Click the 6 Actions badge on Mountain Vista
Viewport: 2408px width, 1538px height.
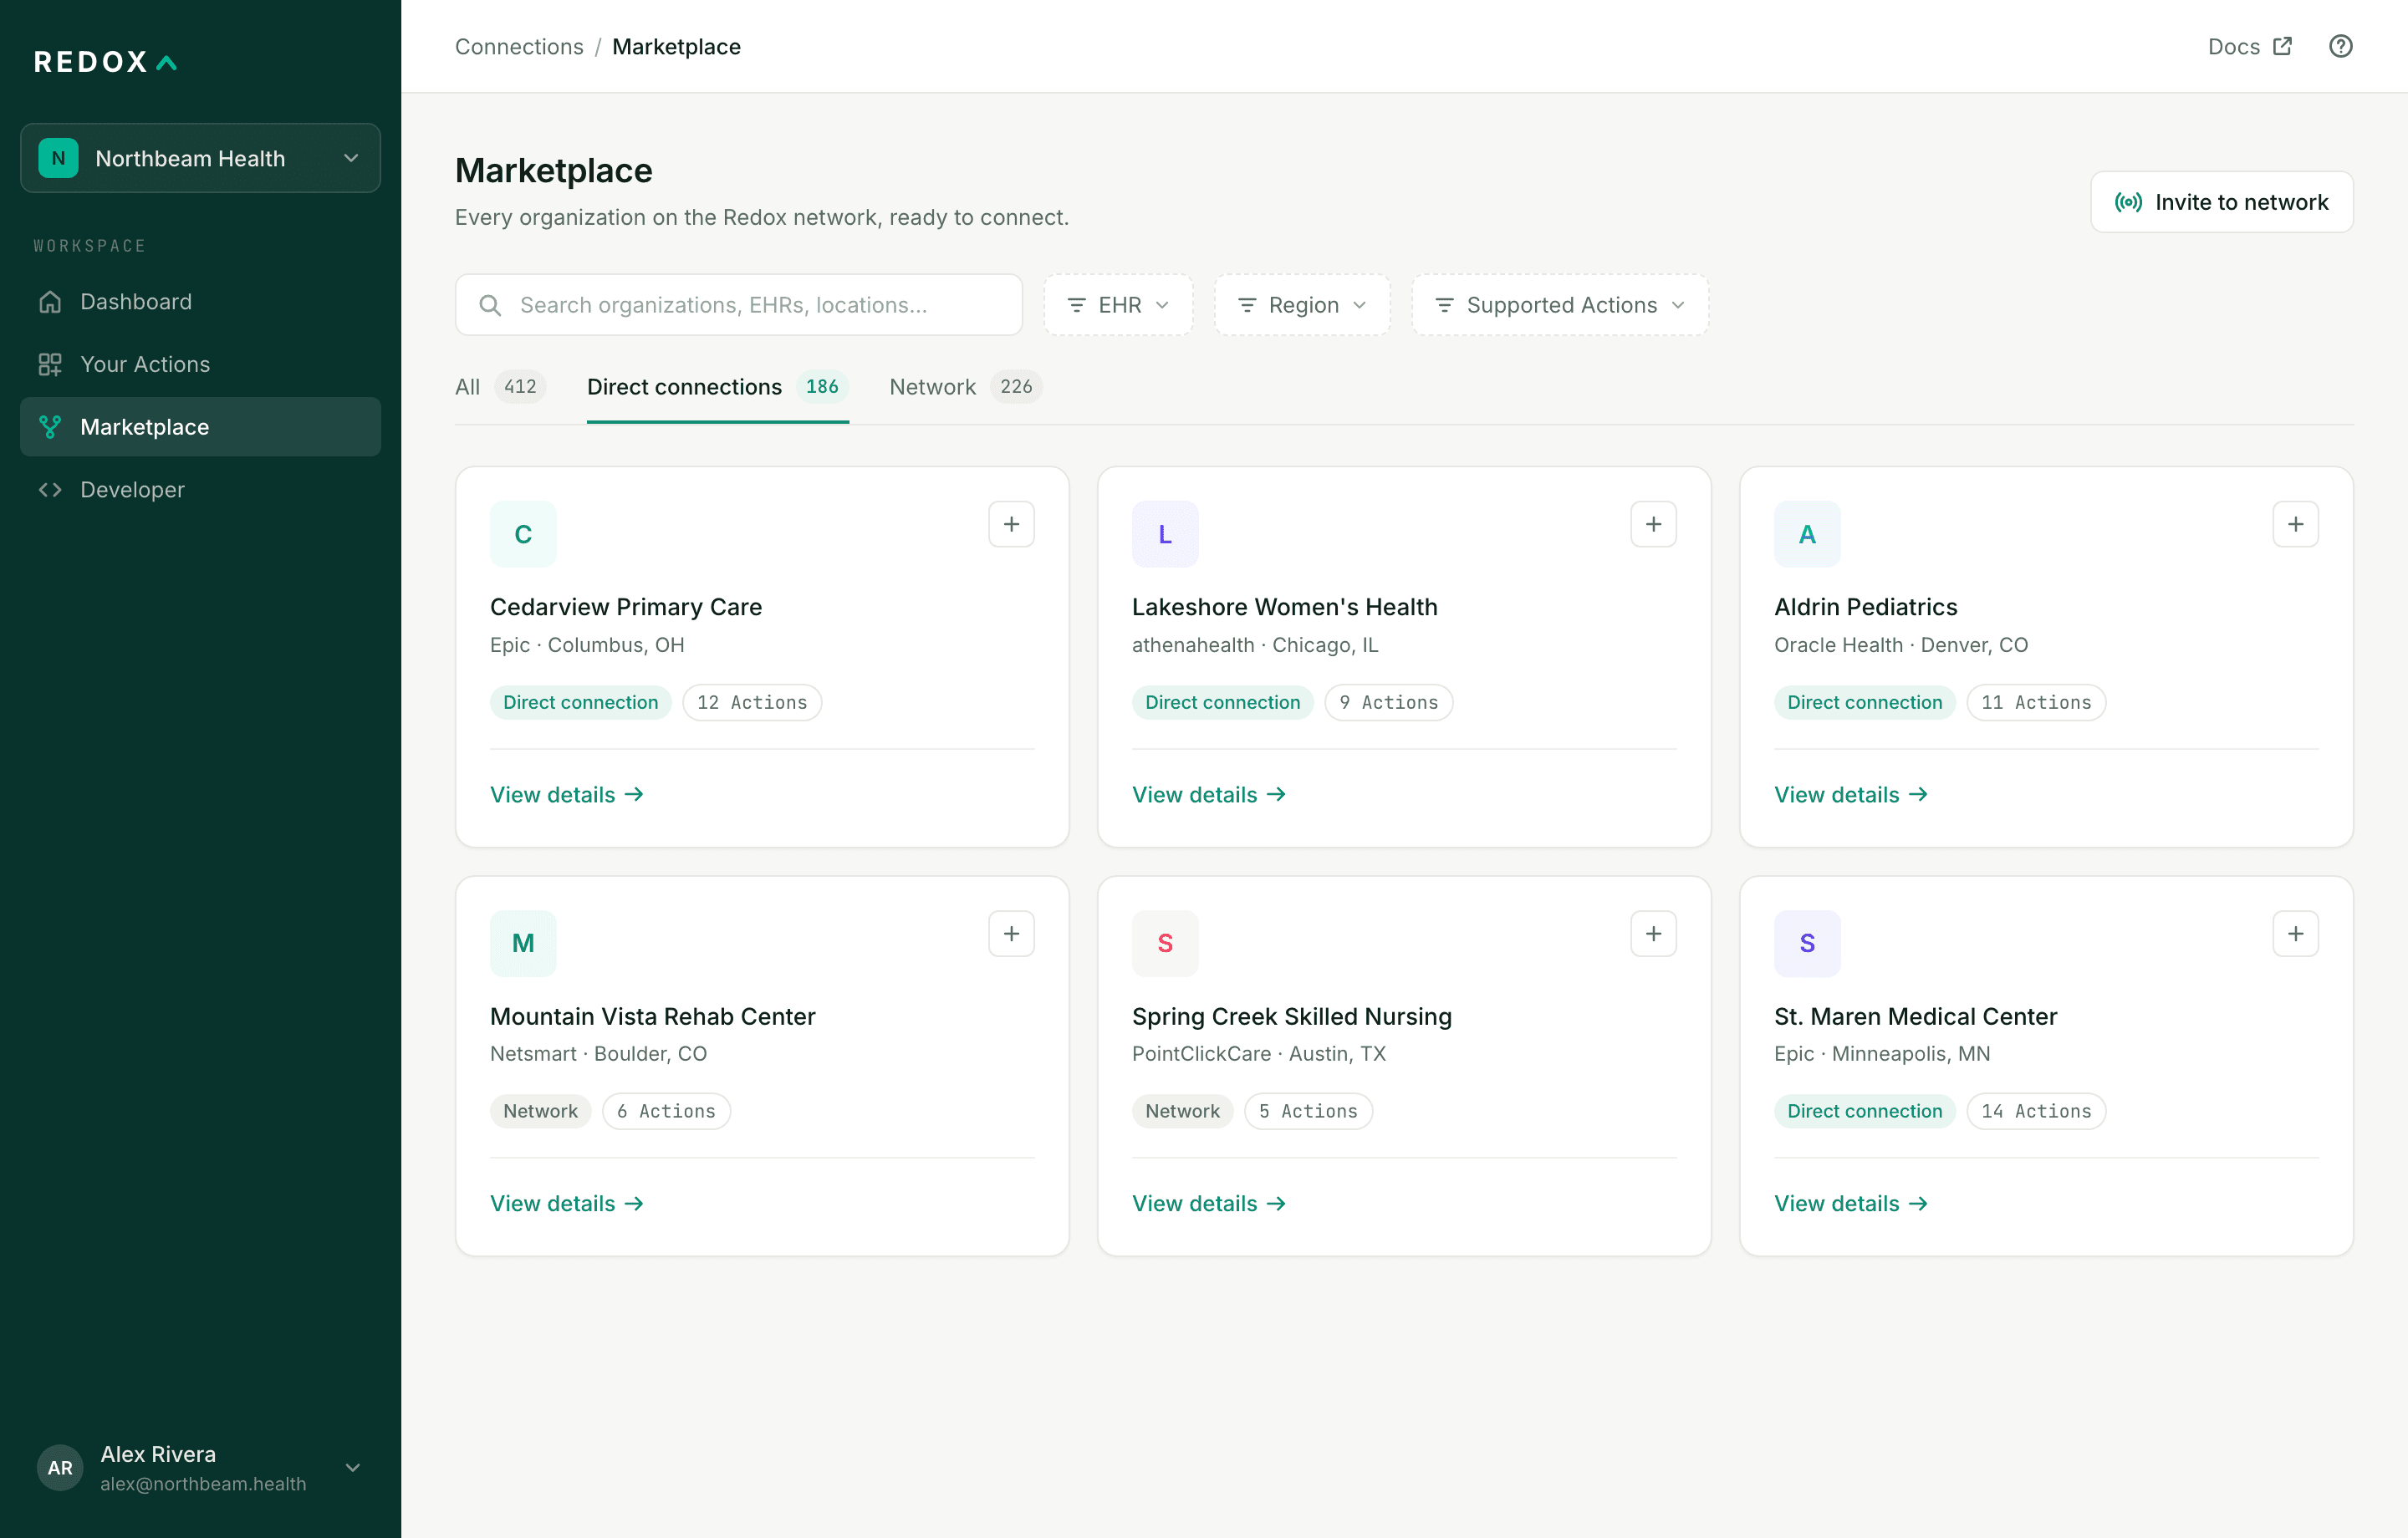click(x=666, y=1111)
